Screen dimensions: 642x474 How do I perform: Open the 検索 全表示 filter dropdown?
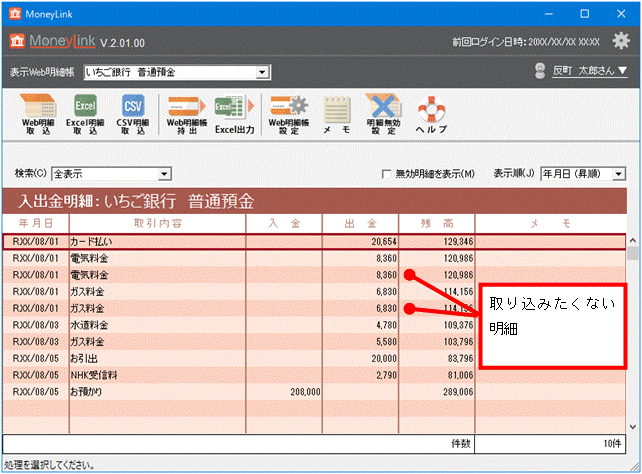[x=164, y=174]
